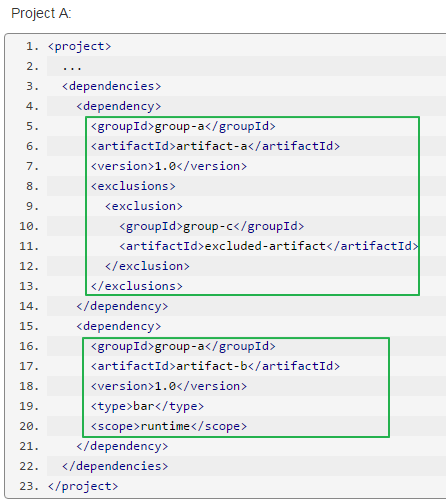Select the <dependency> tag on line 15
The width and height of the screenshot is (446, 504).
119,326
